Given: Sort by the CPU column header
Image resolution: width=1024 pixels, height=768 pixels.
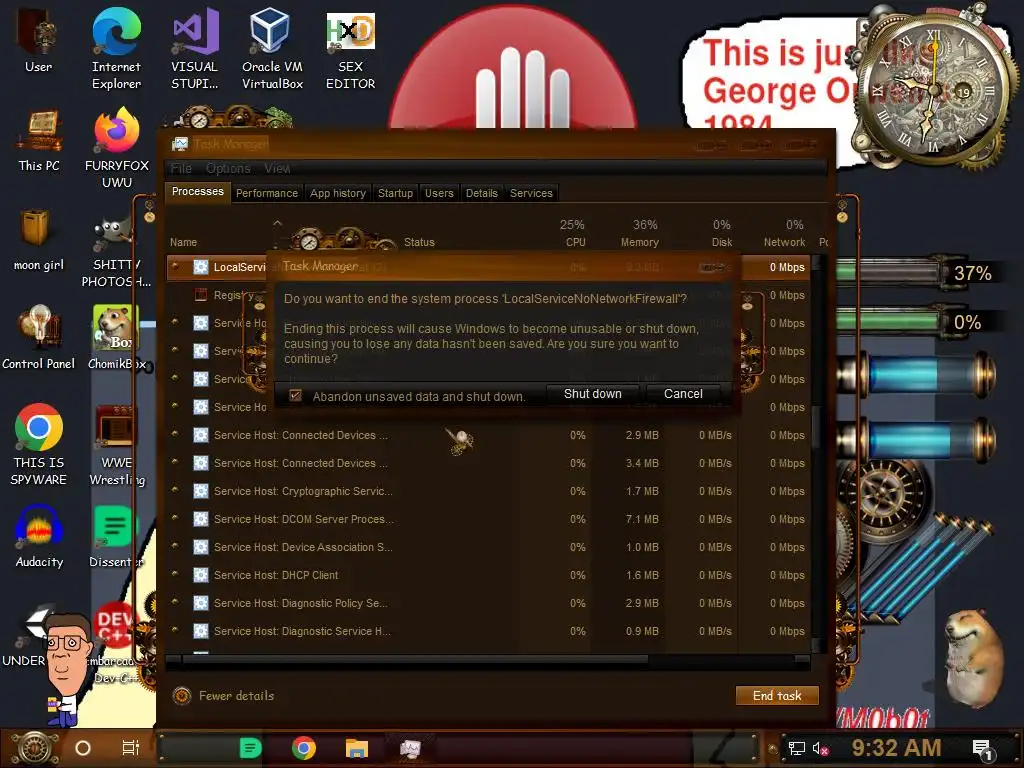Looking at the screenshot, I should [572, 233].
